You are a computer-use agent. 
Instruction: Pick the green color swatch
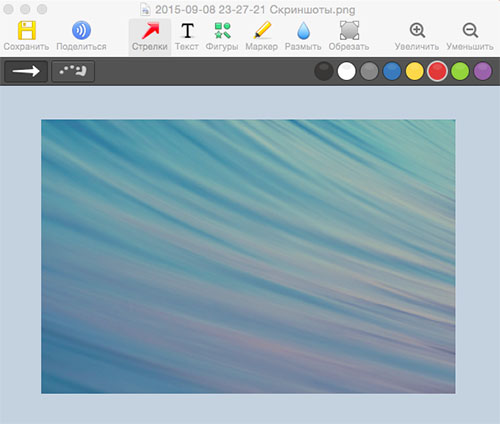click(x=460, y=71)
